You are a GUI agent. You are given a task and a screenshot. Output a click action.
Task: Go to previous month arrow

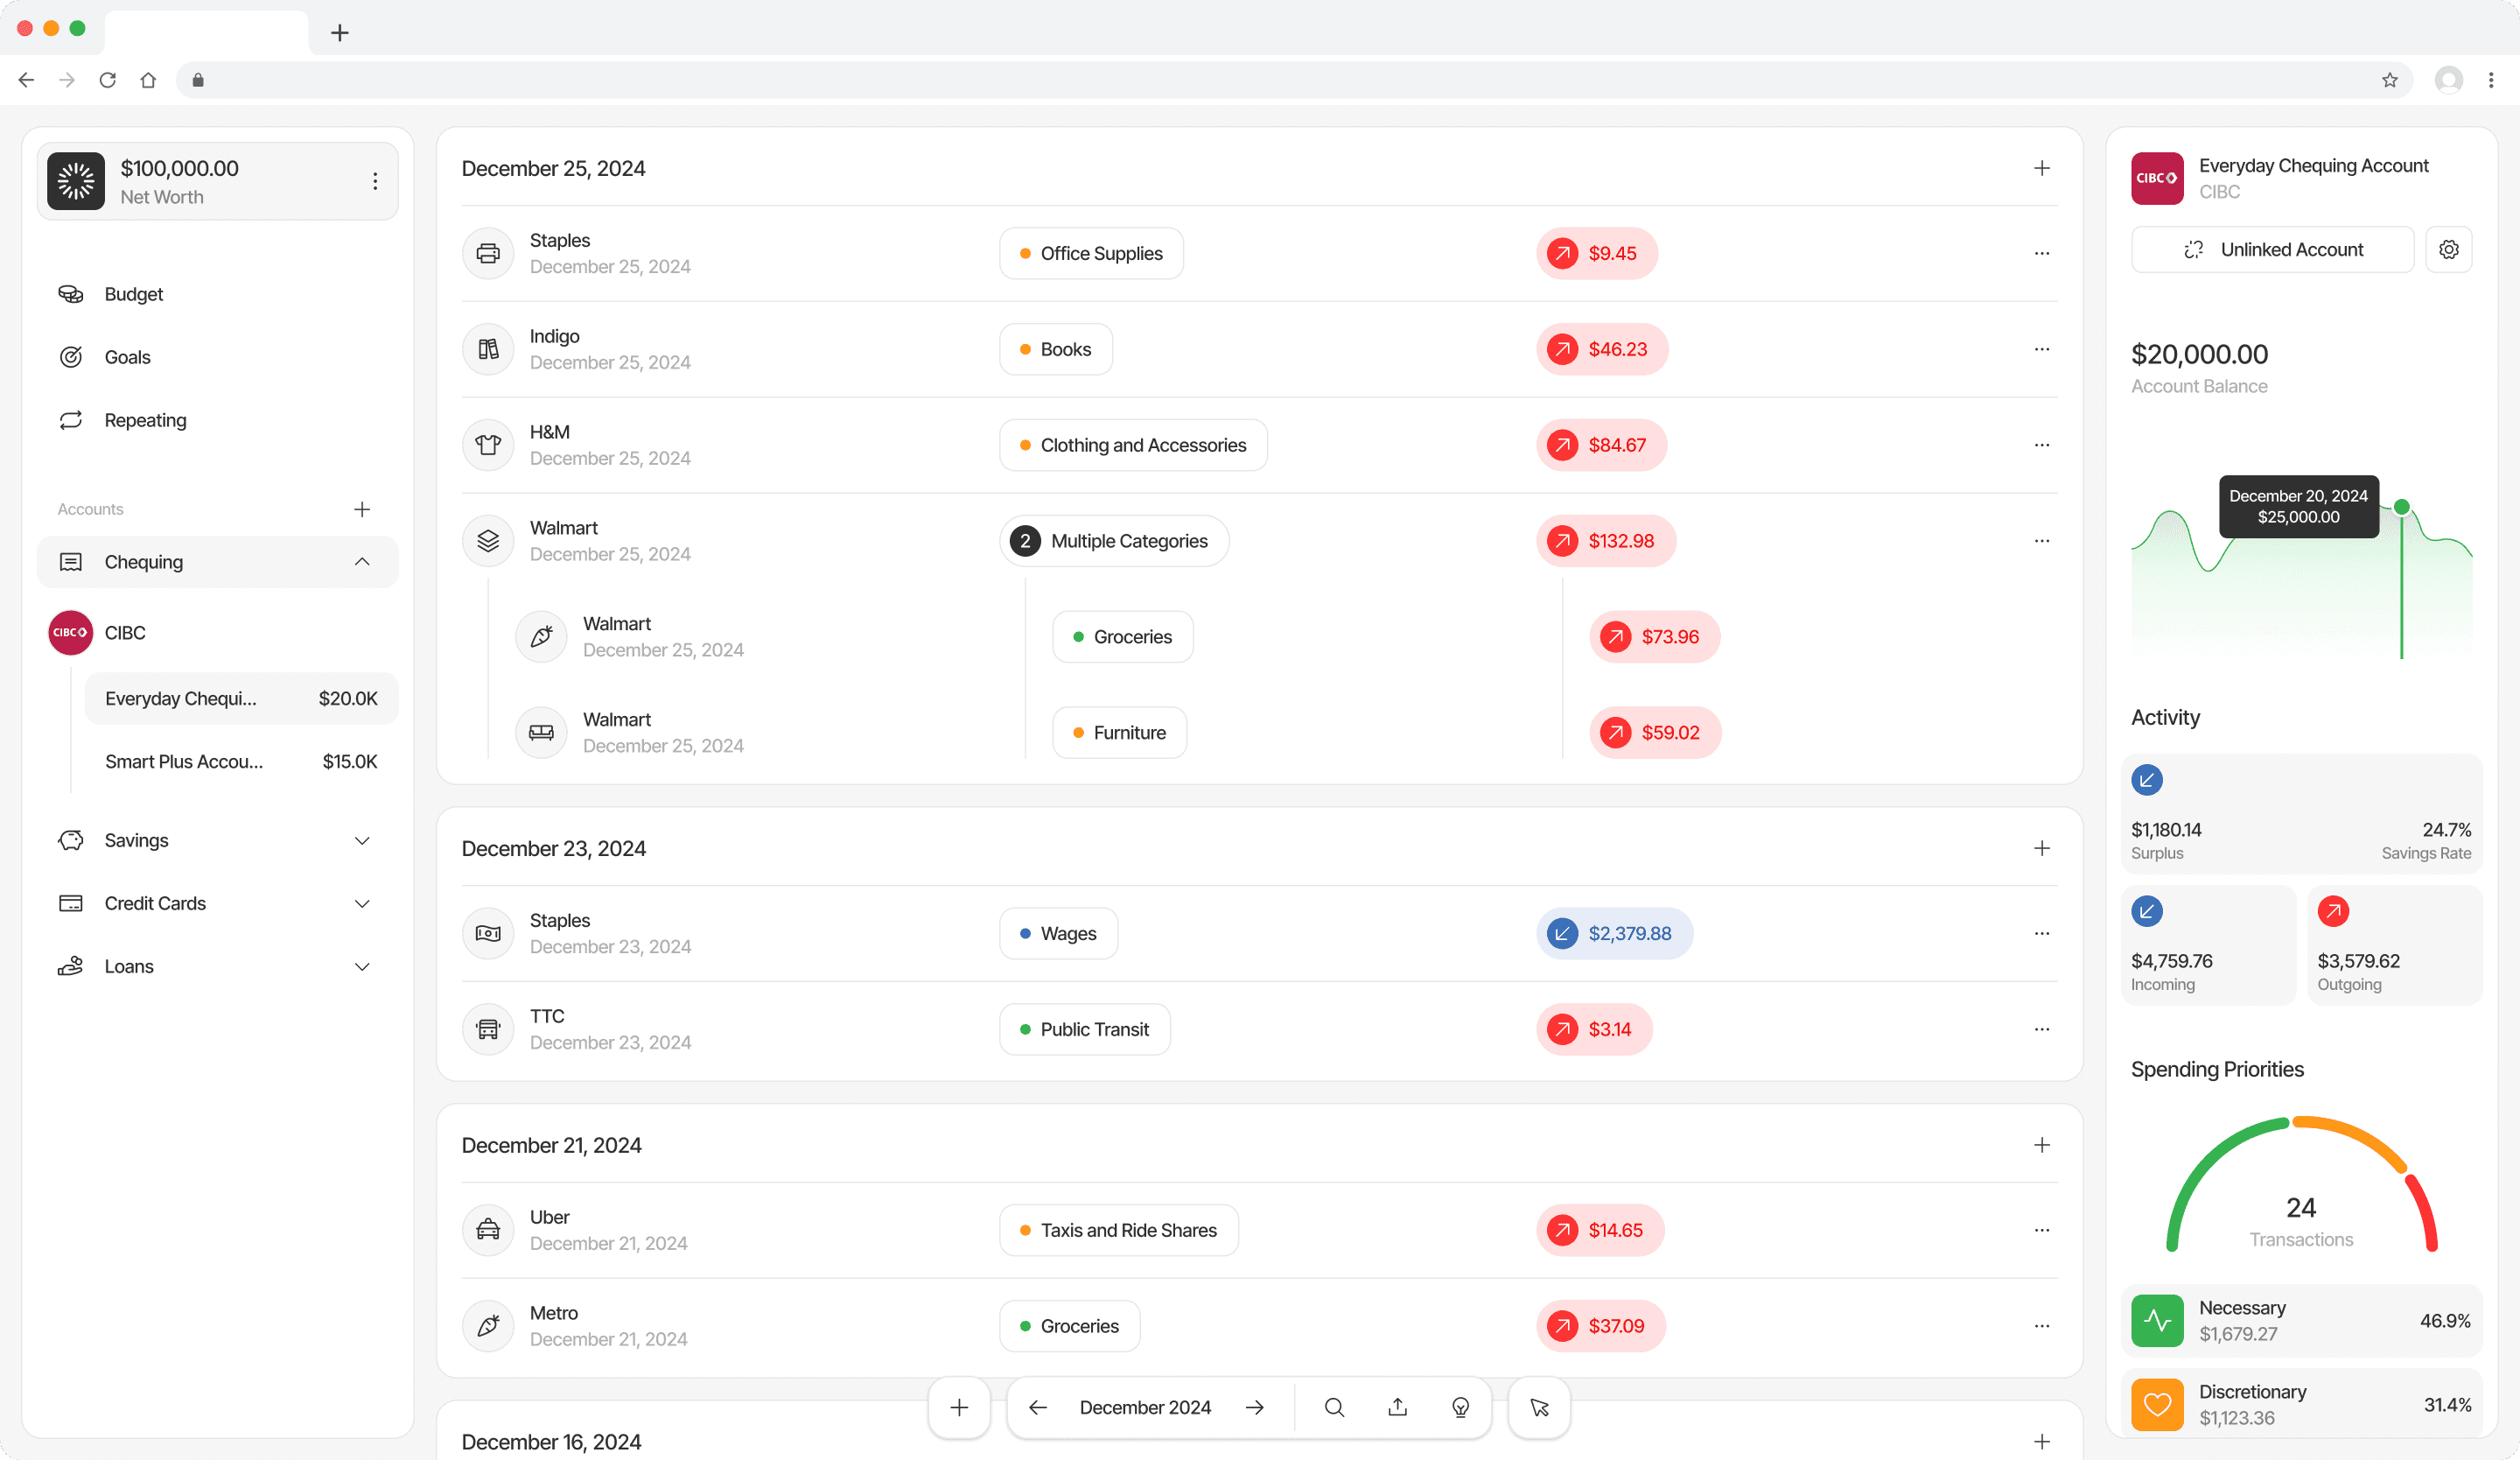point(1038,1407)
